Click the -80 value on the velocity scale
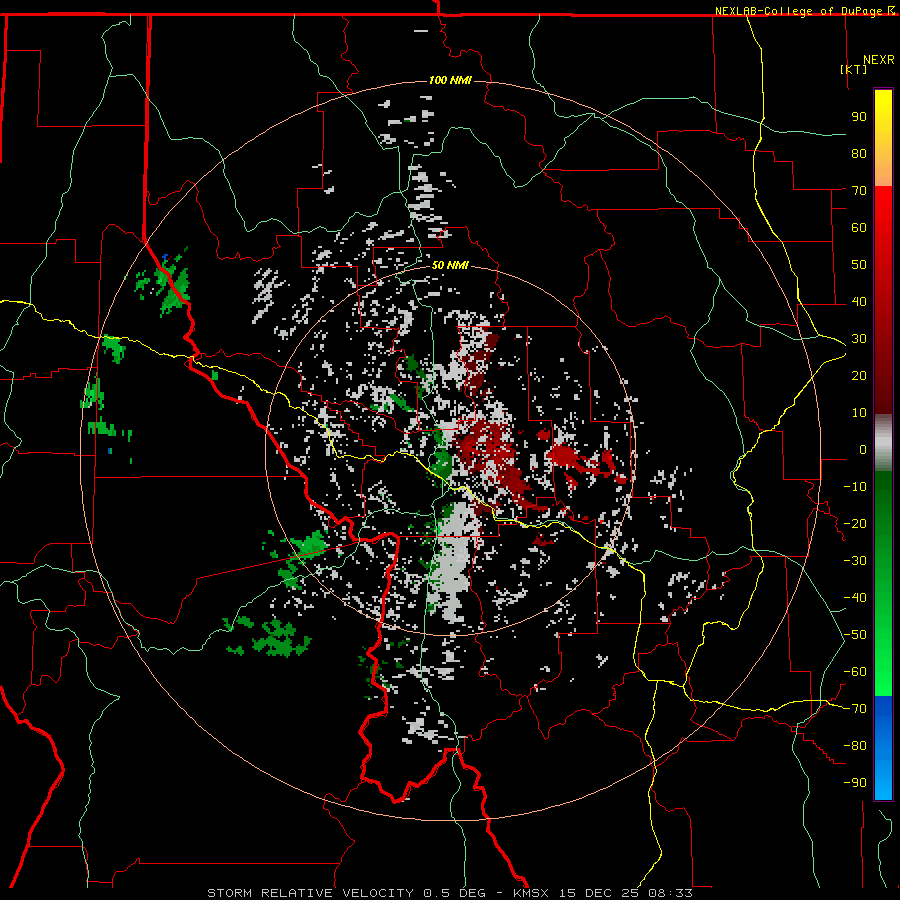The image size is (900, 900). coord(855,746)
